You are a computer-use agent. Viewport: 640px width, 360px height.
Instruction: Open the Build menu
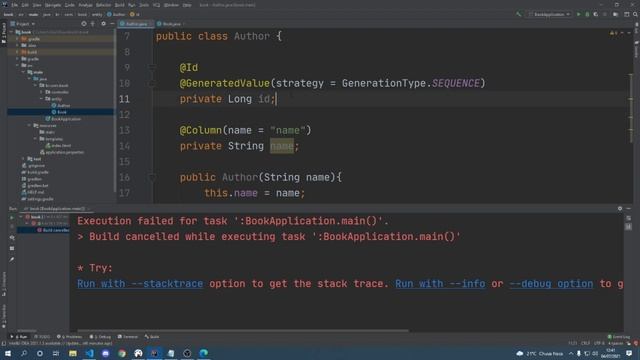(x=120, y=5)
